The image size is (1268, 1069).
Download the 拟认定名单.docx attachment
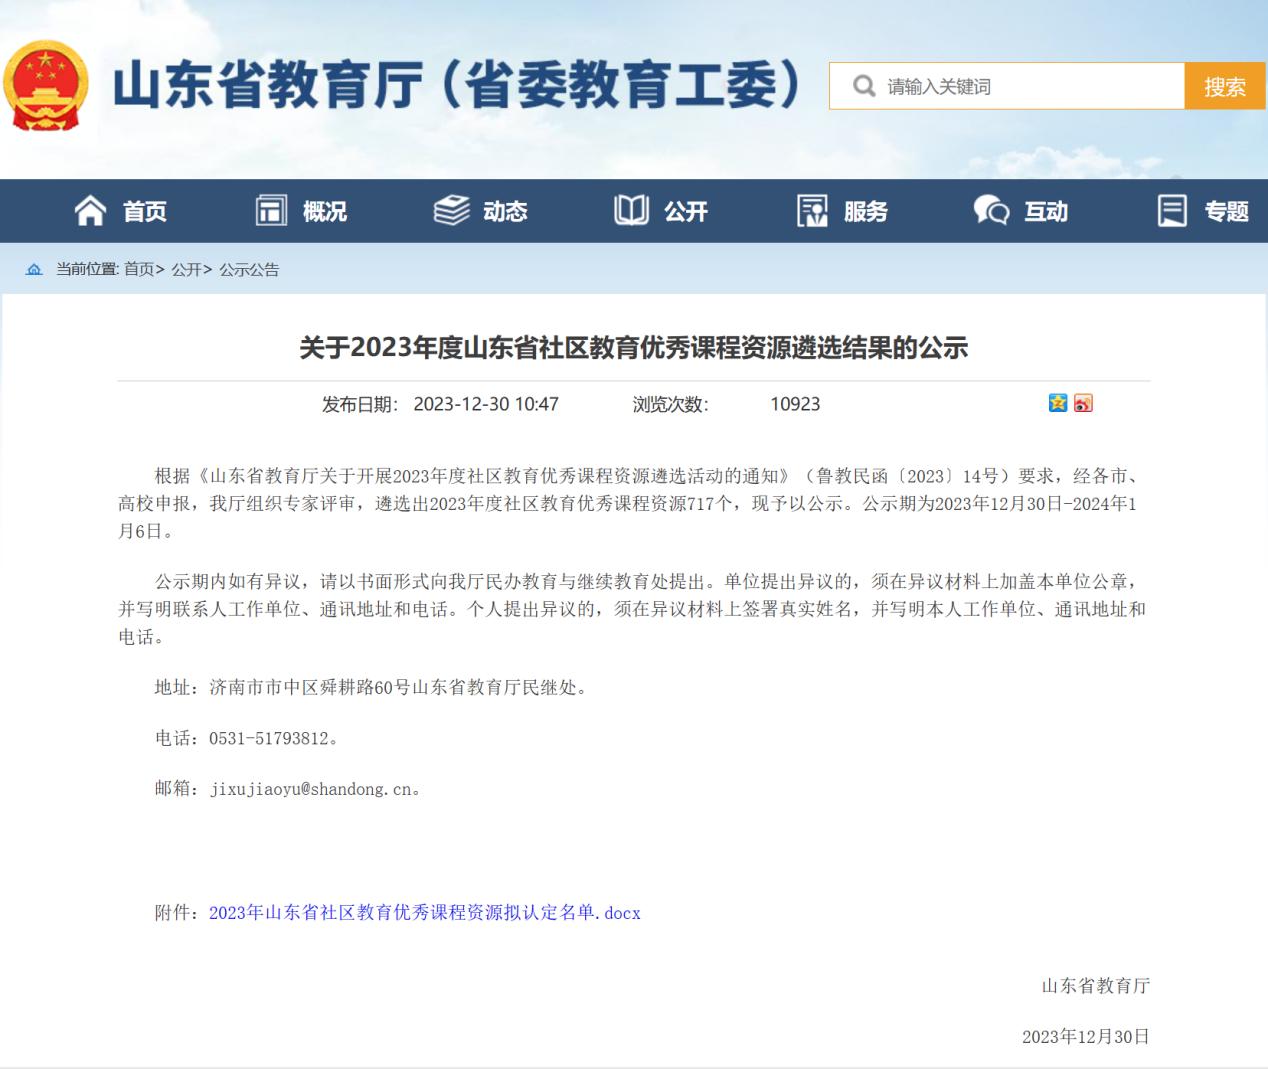point(424,912)
